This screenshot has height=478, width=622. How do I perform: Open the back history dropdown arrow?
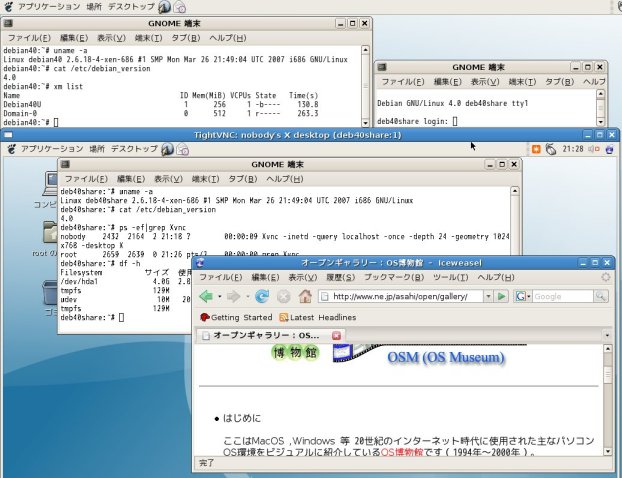219,296
